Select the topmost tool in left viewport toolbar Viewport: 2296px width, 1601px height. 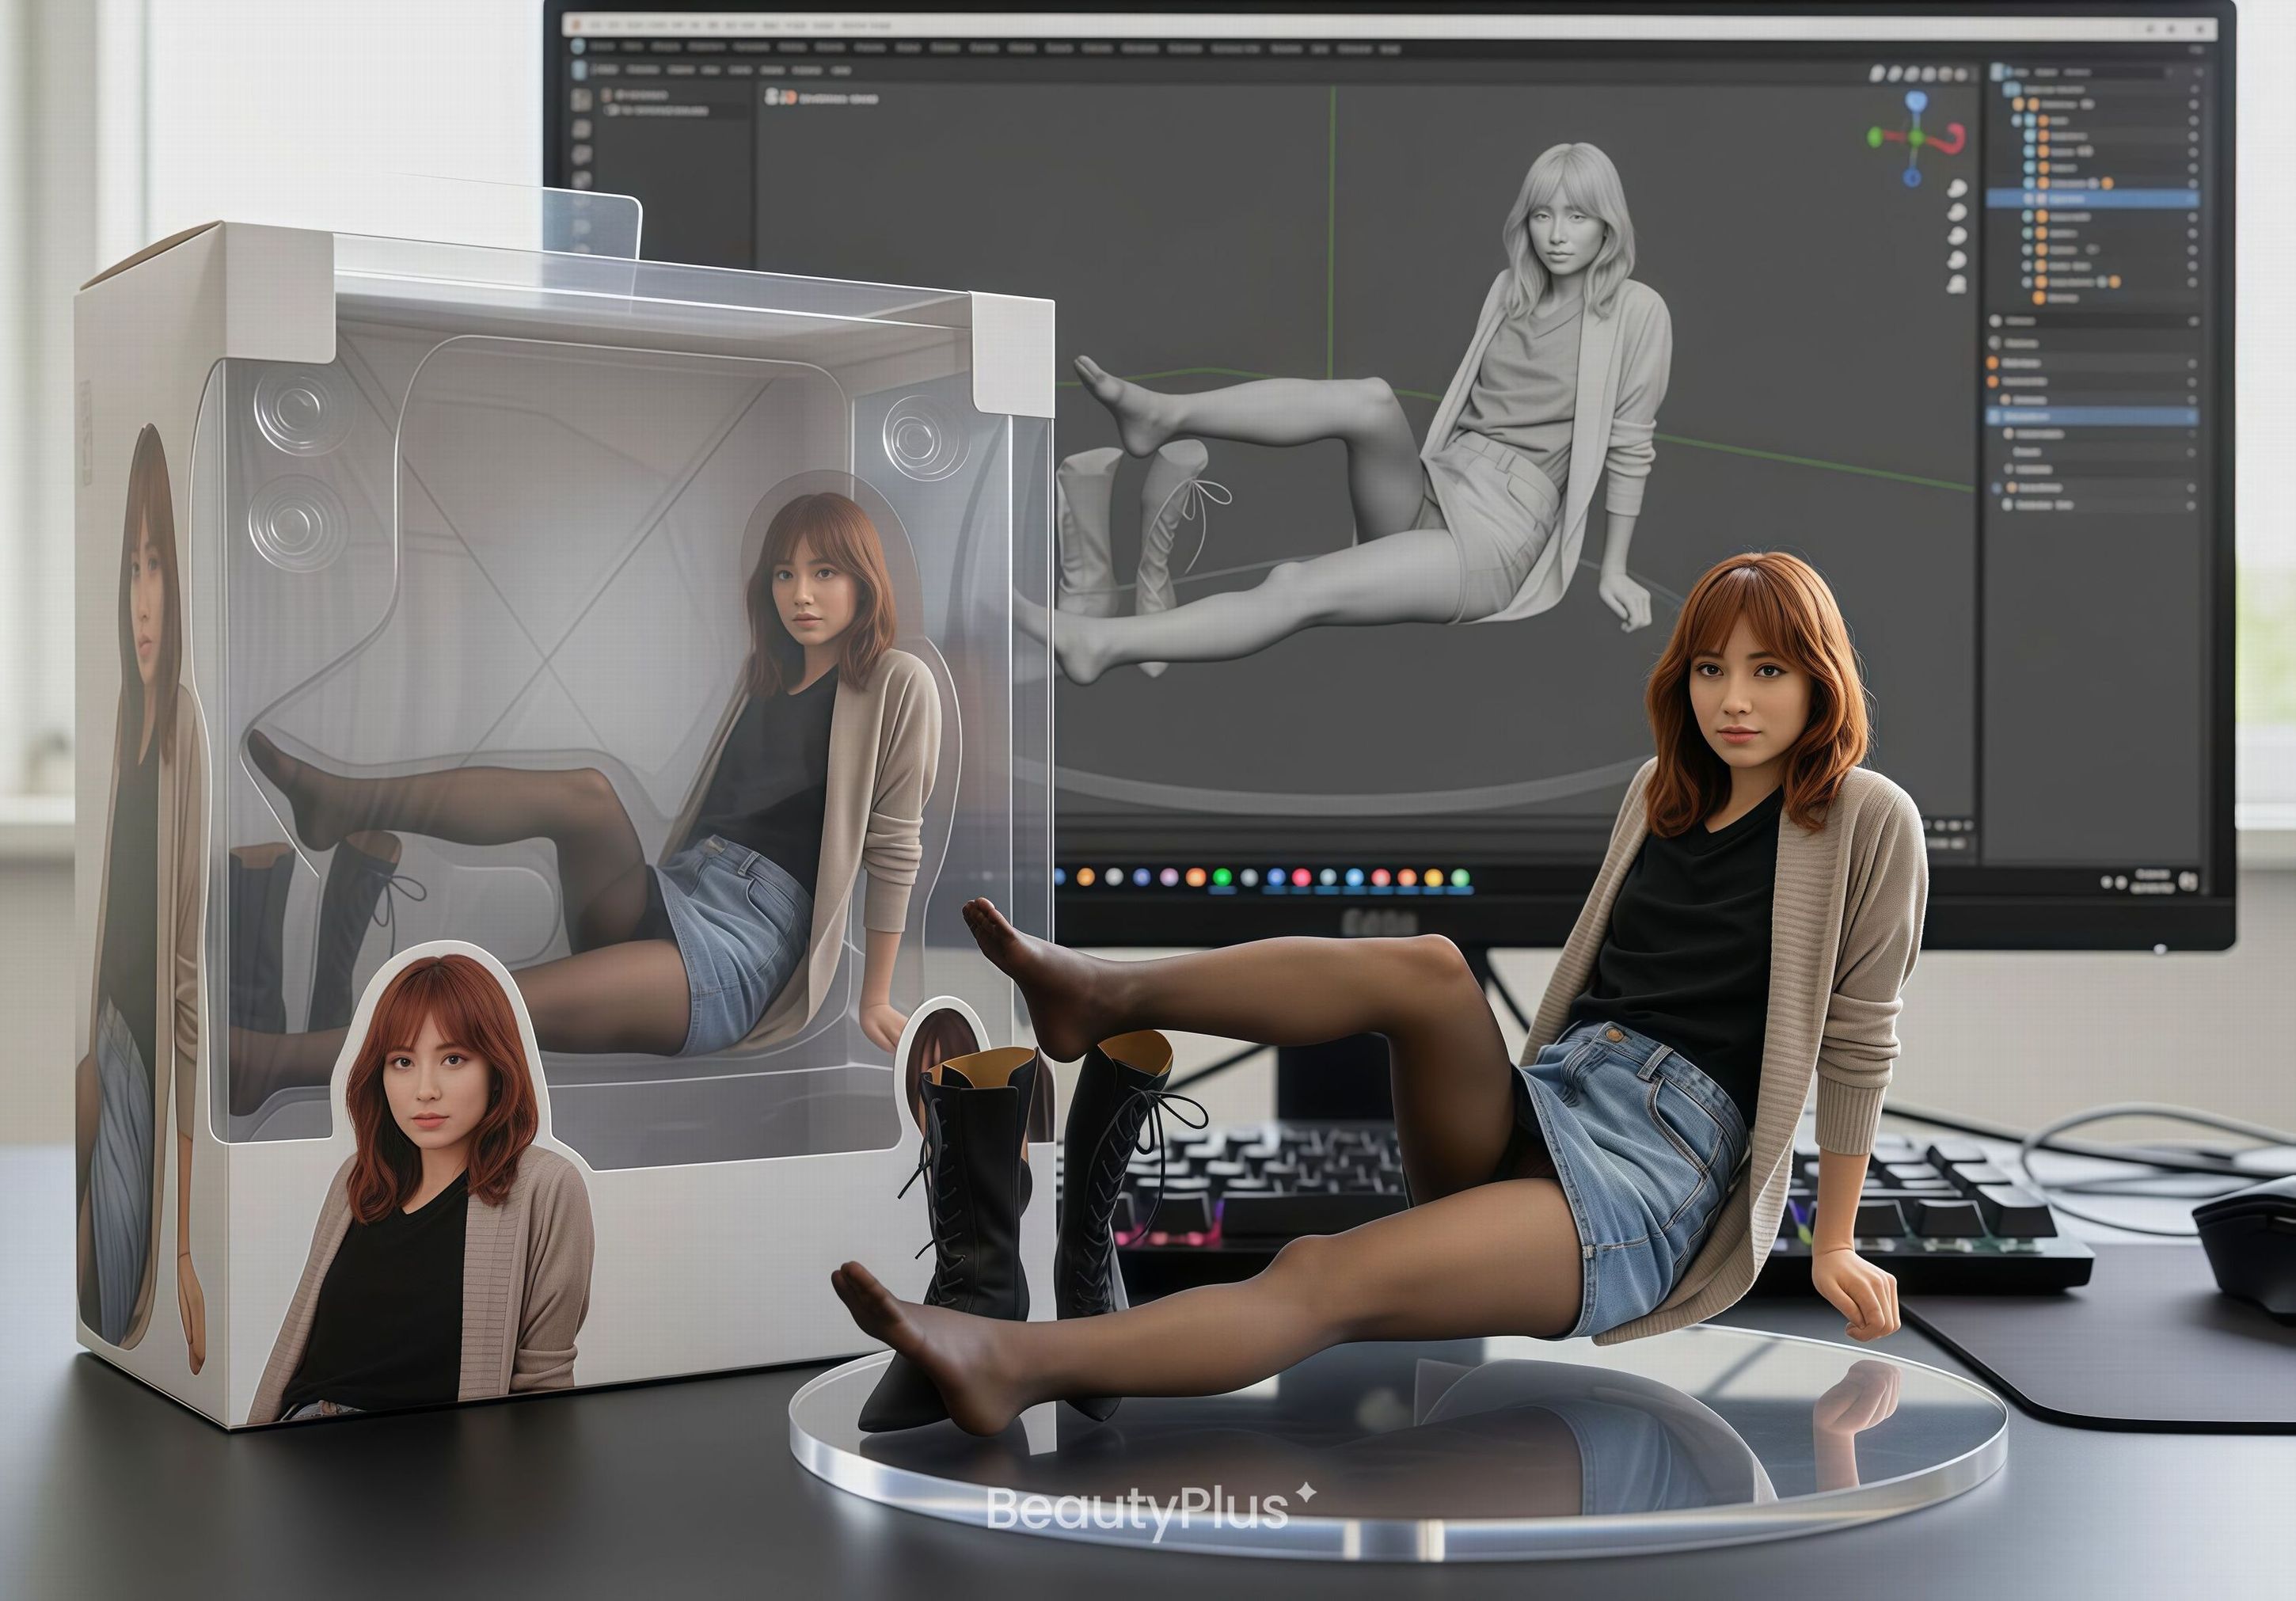tap(582, 100)
